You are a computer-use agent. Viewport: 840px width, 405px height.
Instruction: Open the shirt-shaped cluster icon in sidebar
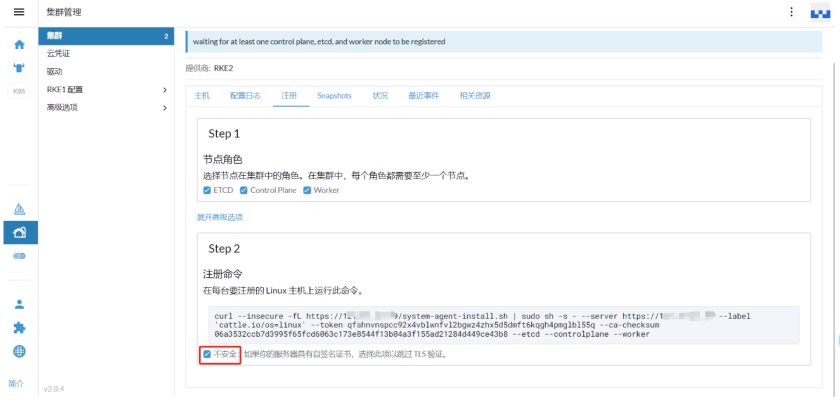[x=19, y=68]
